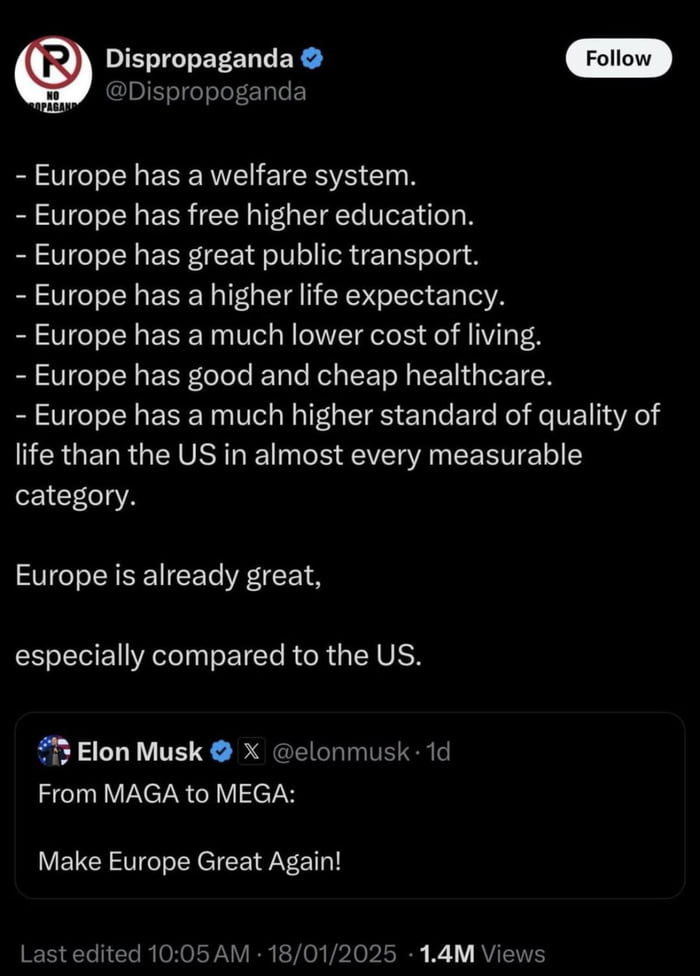Click 'Make Europe Great Again!' quoted text
The image size is (700, 976).
tap(191, 861)
